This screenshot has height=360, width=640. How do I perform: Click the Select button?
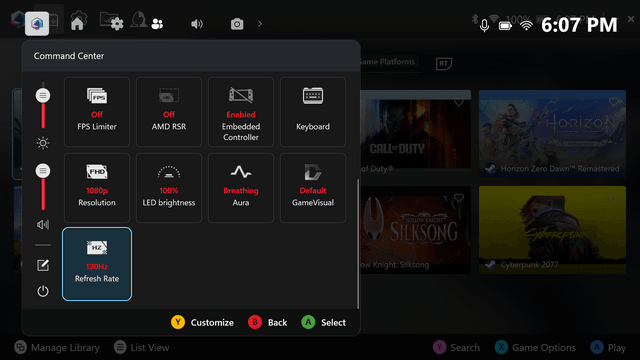[x=323, y=322]
